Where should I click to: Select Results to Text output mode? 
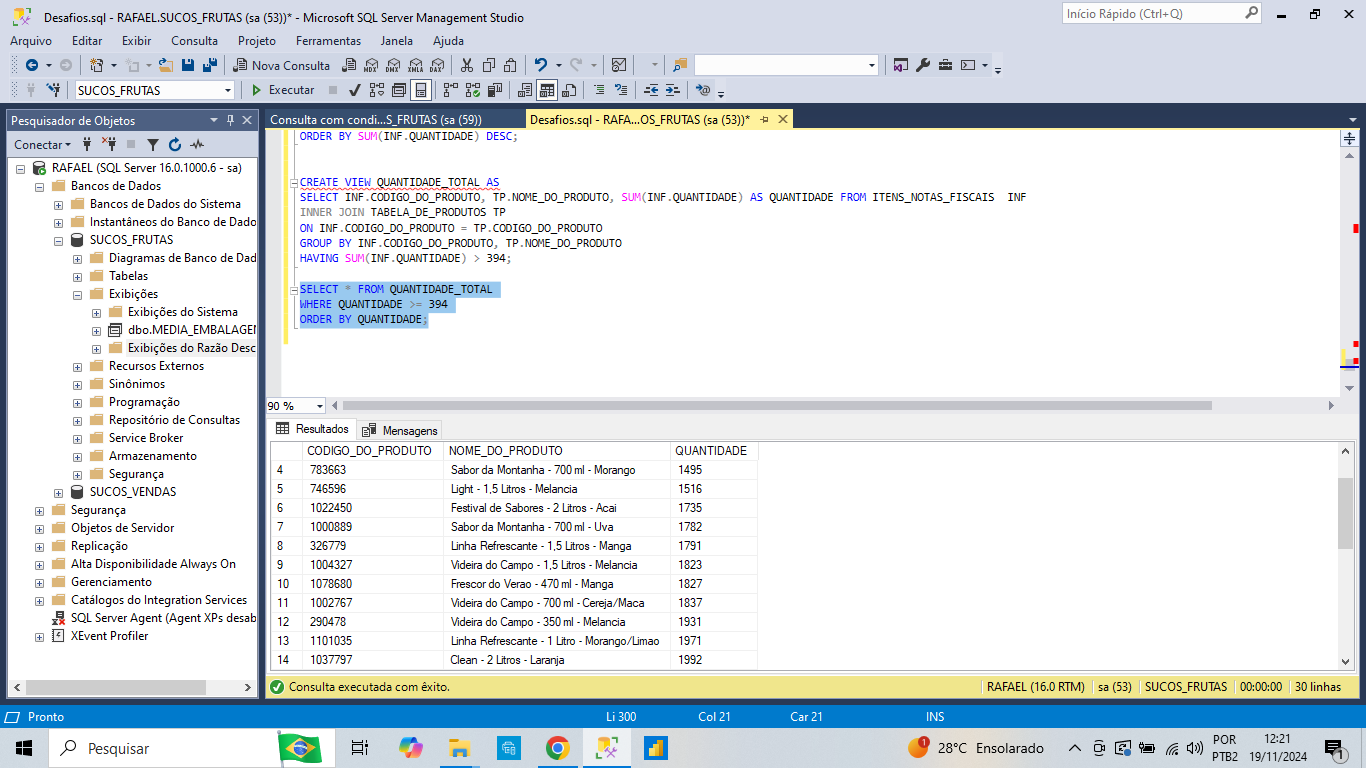[525, 90]
